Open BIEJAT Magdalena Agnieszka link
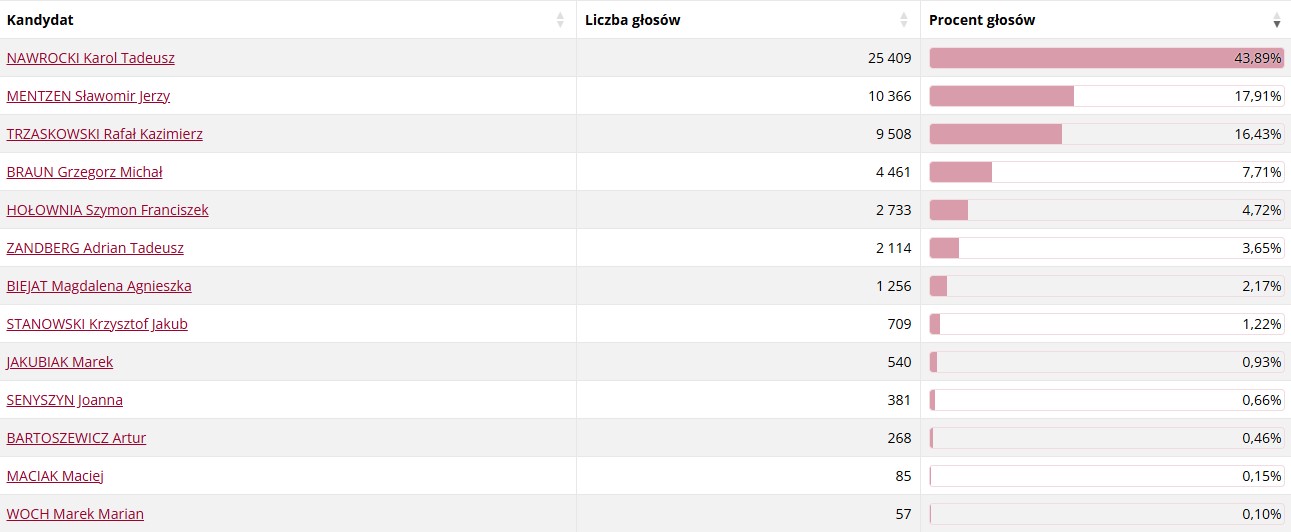The width and height of the screenshot is (1291, 532). click(99, 286)
